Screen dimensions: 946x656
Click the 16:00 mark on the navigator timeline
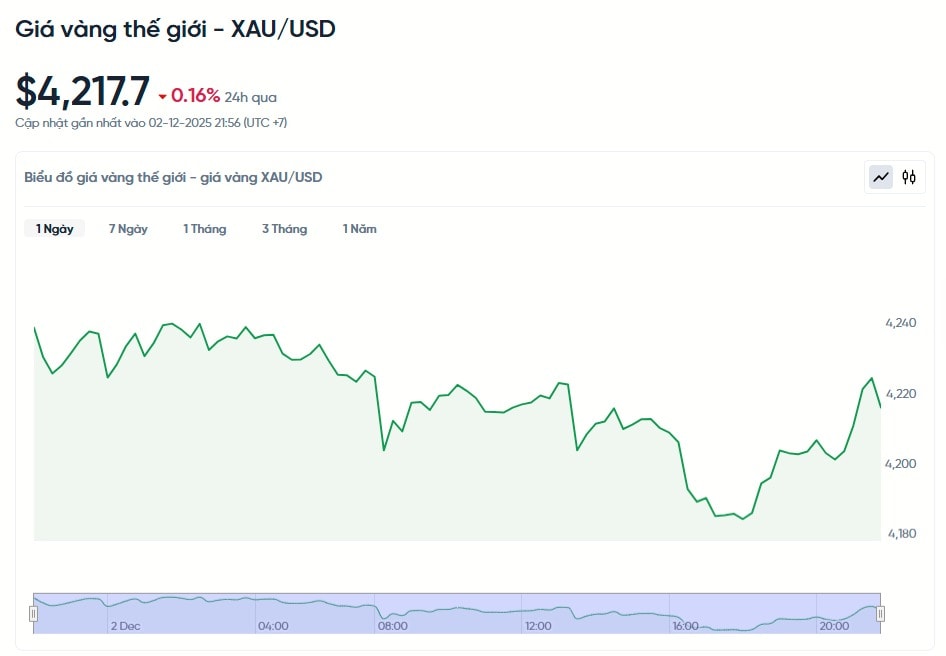click(x=685, y=626)
